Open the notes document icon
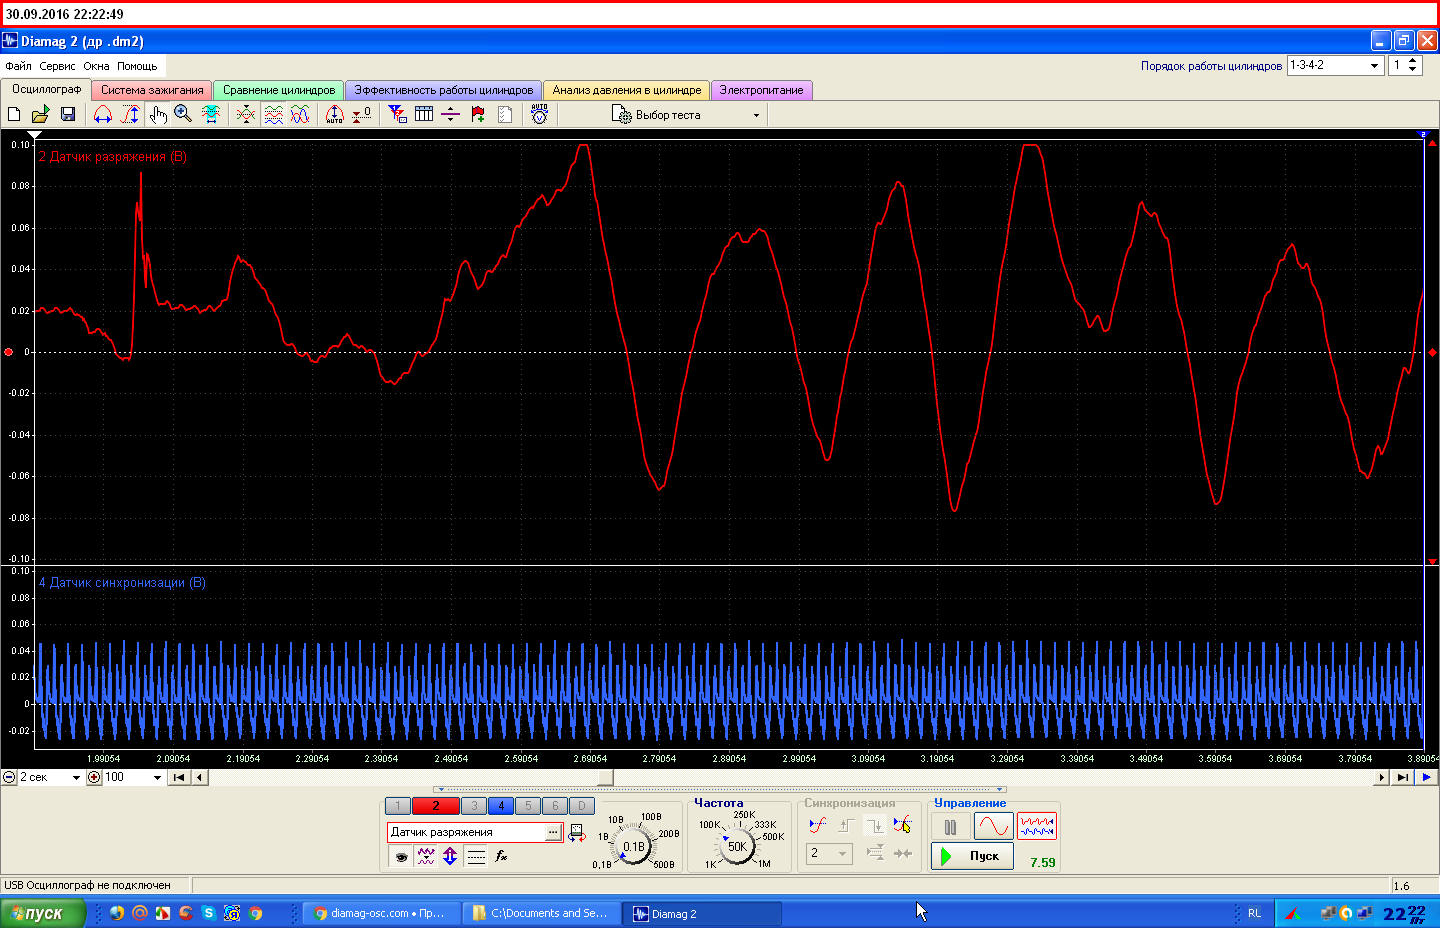The width and height of the screenshot is (1440, 928). (x=505, y=114)
